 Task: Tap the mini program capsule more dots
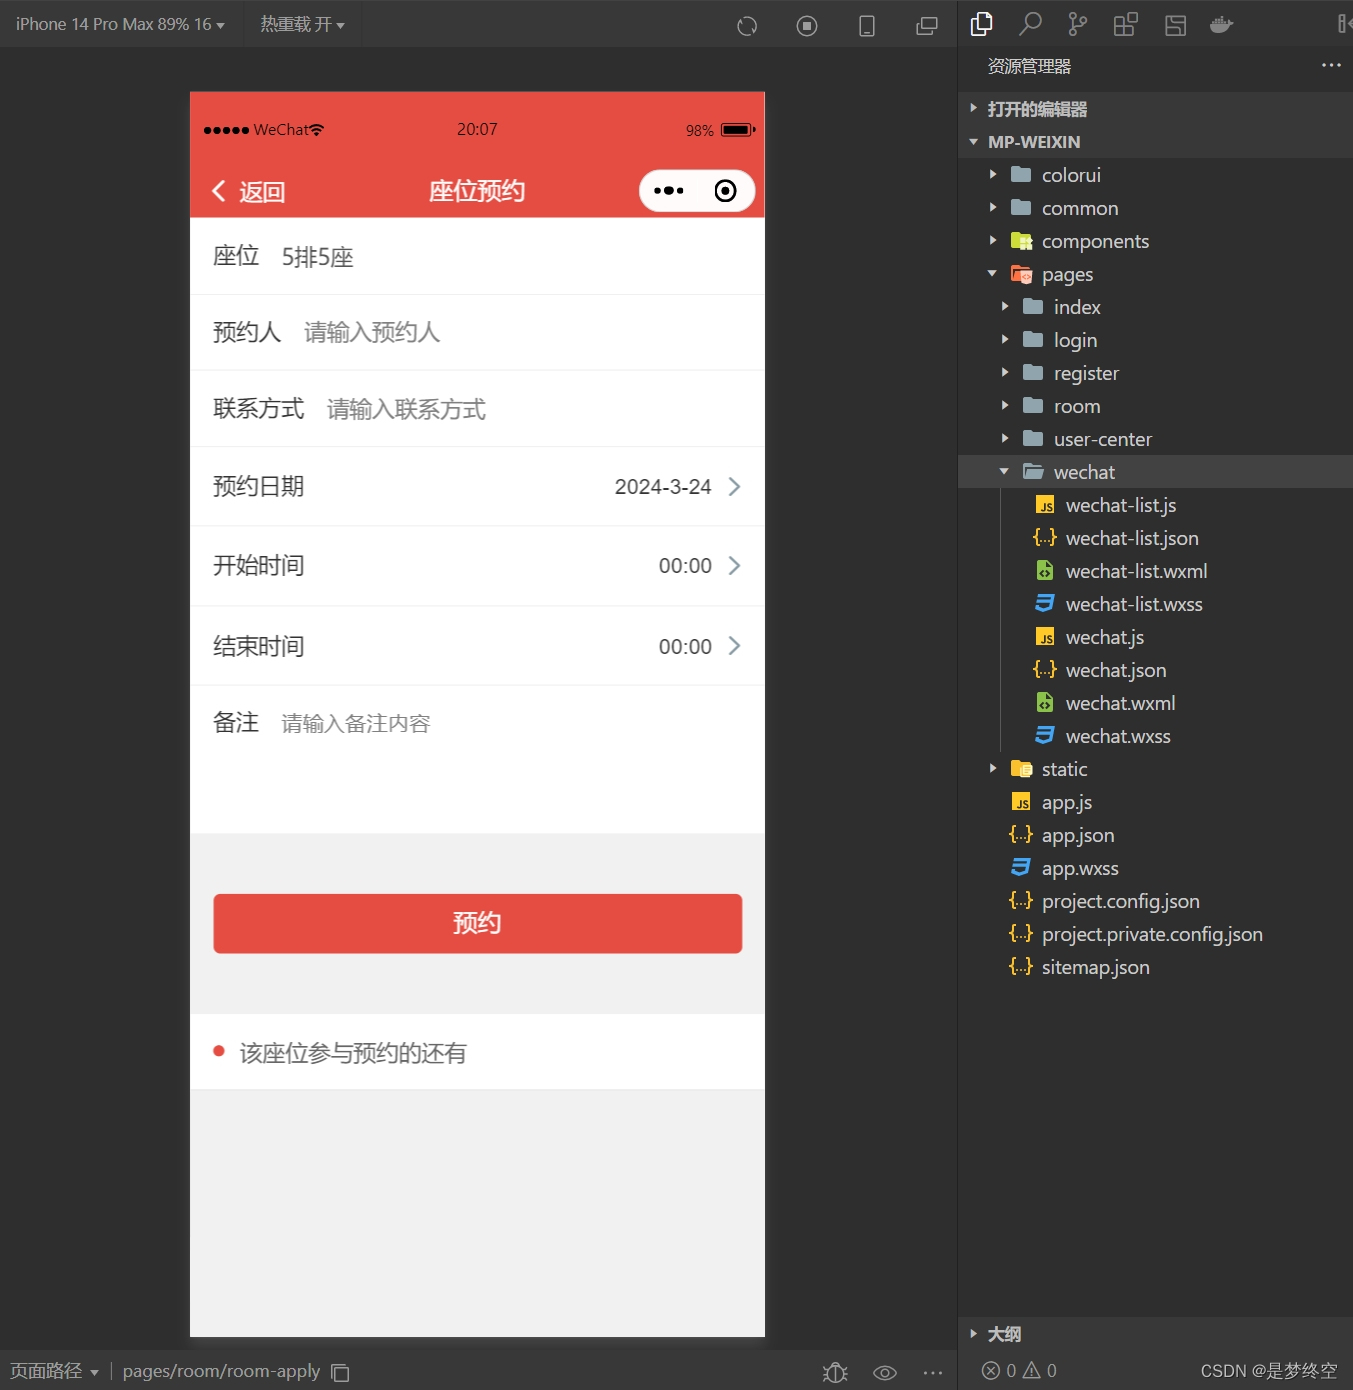click(668, 191)
